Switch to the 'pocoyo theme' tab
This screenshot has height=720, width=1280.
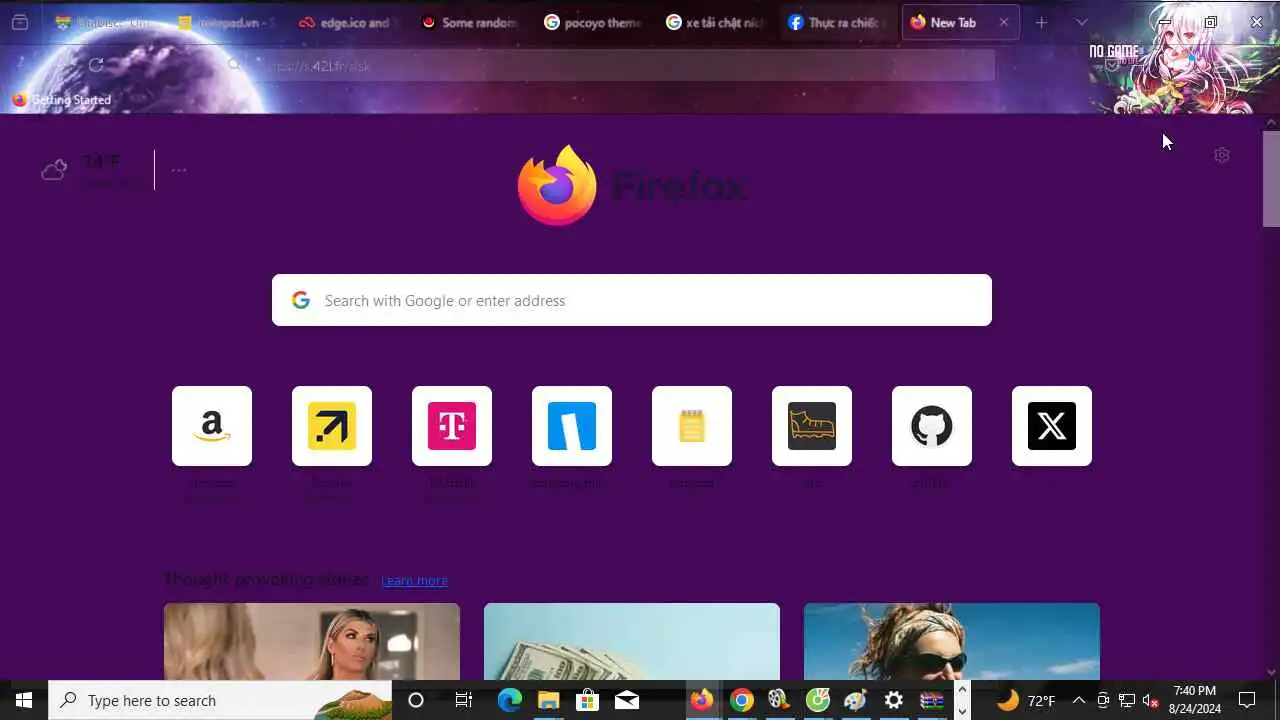[x=592, y=22]
